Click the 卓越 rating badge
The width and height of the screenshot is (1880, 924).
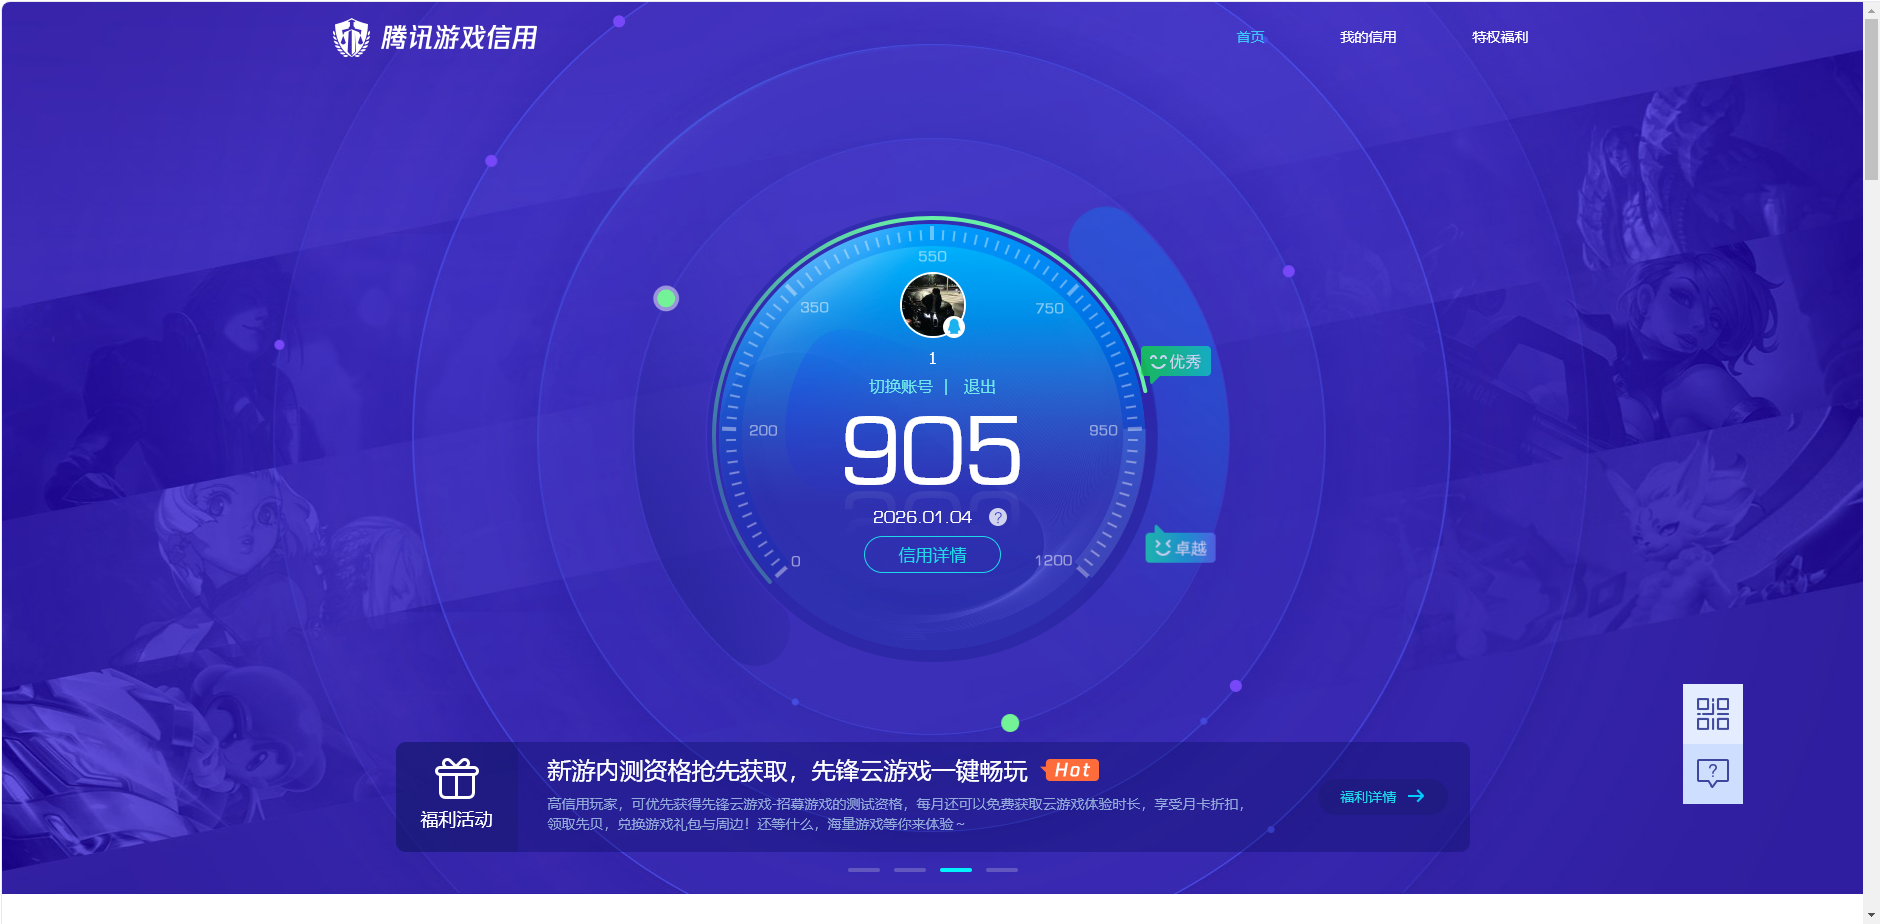(x=1181, y=548)
